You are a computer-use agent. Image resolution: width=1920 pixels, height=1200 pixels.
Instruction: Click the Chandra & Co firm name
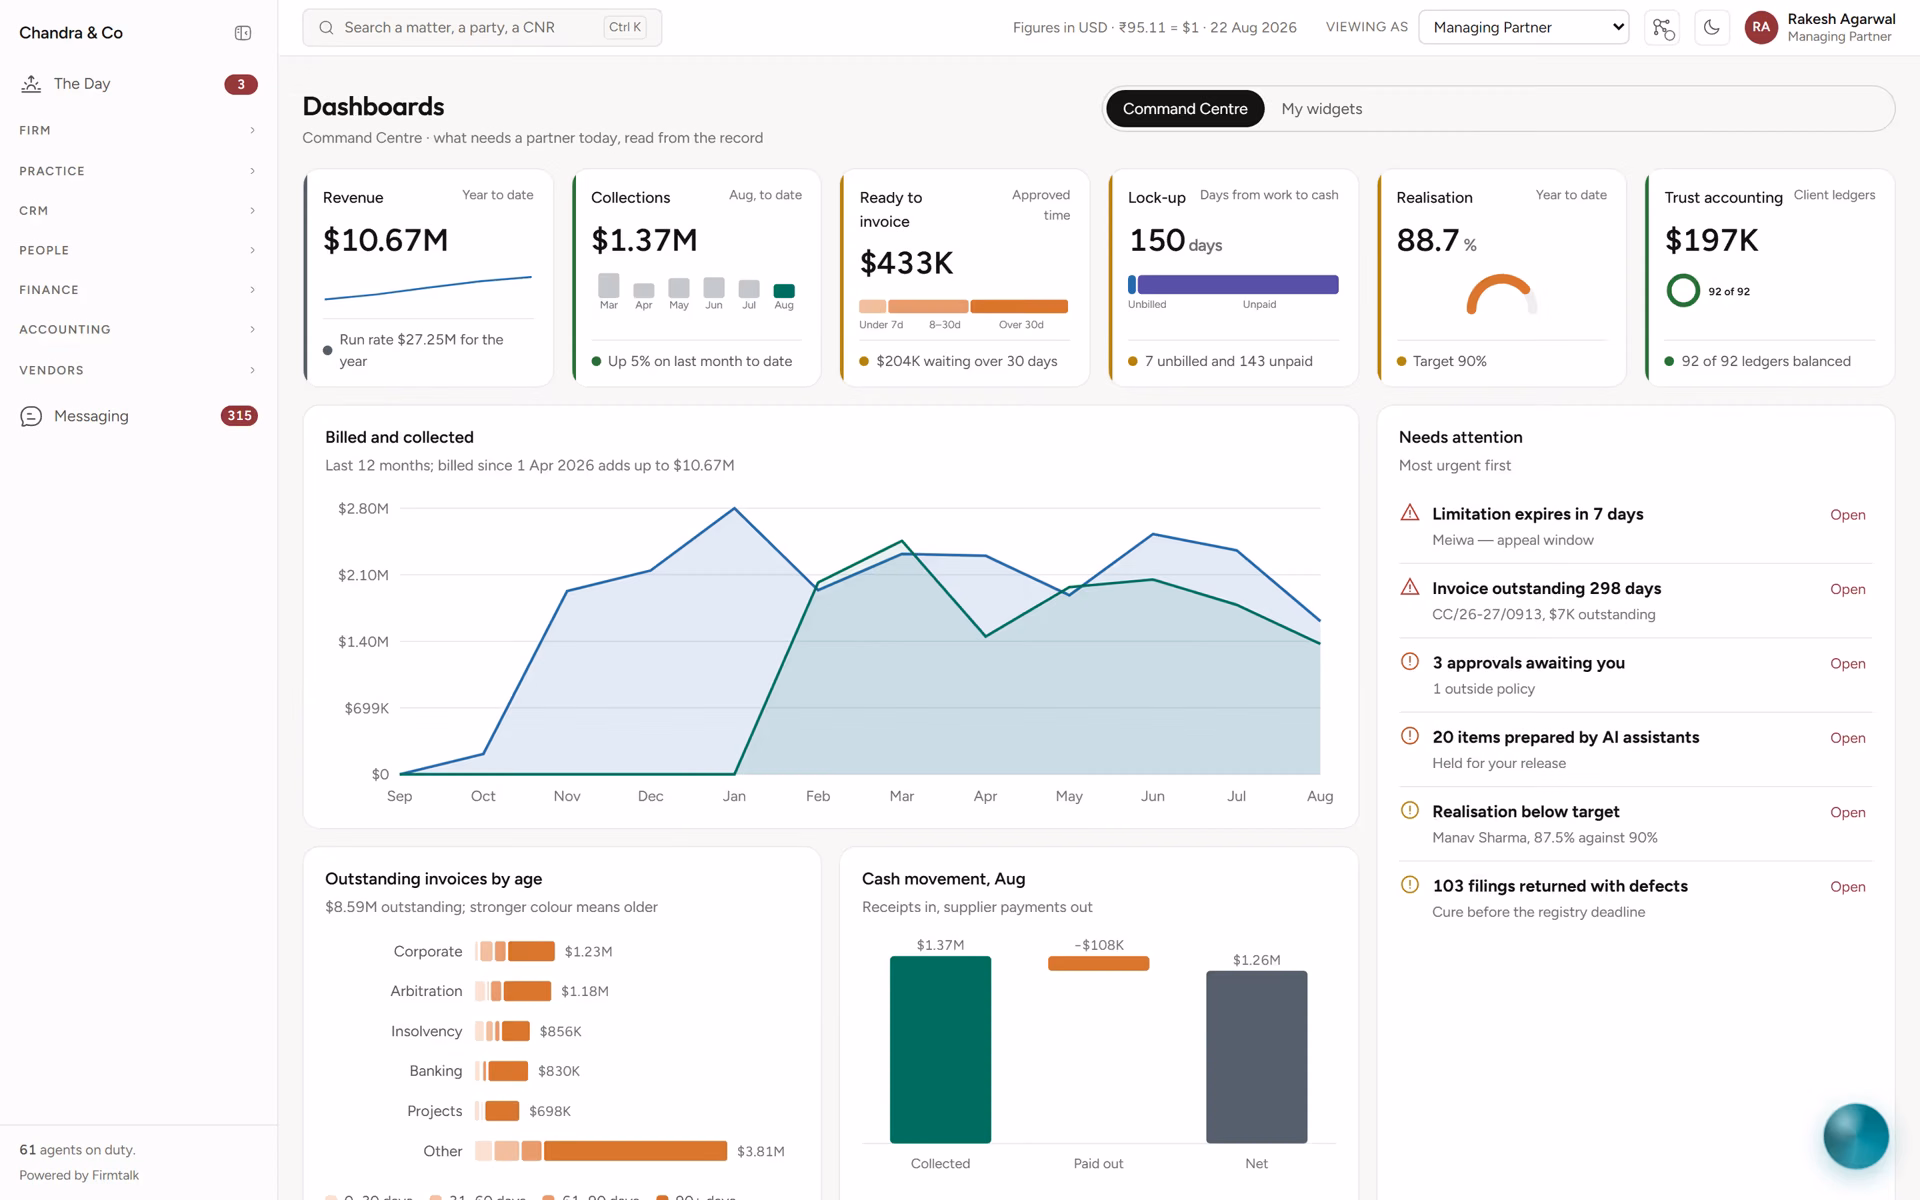click(x=71, y=33)
